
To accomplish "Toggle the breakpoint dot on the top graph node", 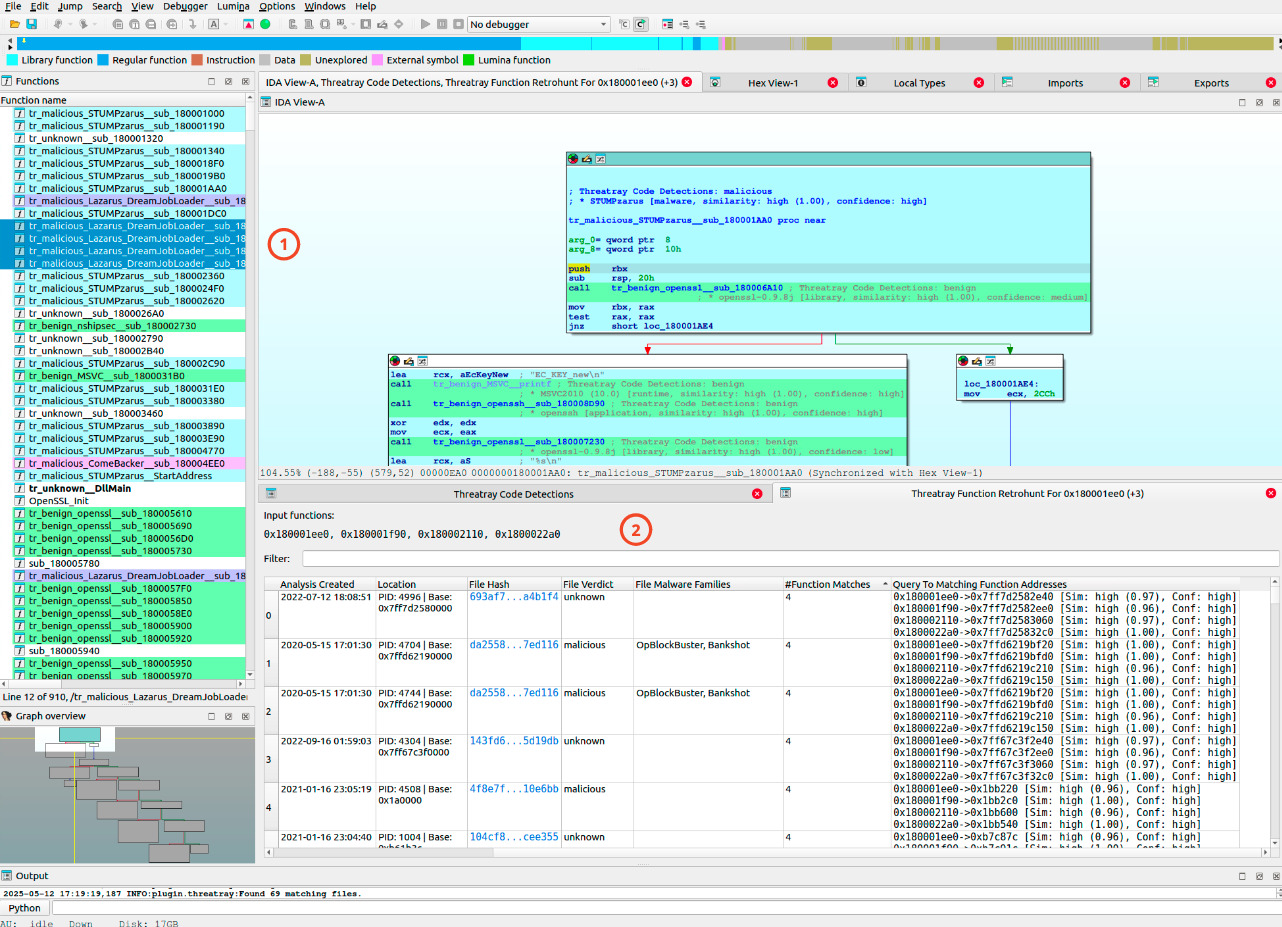I will tap(573, 159).
